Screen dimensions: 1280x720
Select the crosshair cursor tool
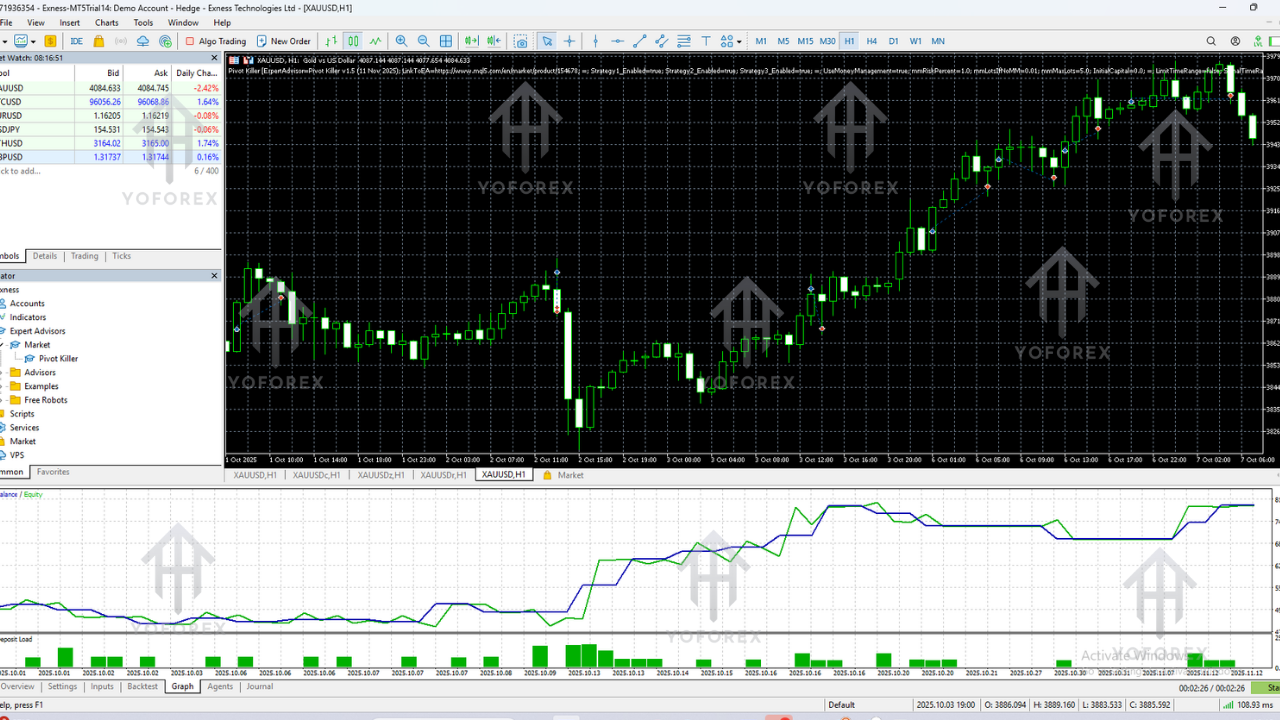click(570, 41)
